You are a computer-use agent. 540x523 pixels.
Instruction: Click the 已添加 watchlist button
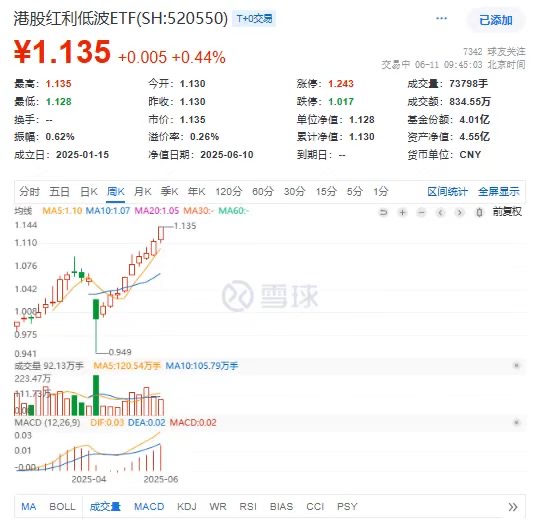[496, 20]
